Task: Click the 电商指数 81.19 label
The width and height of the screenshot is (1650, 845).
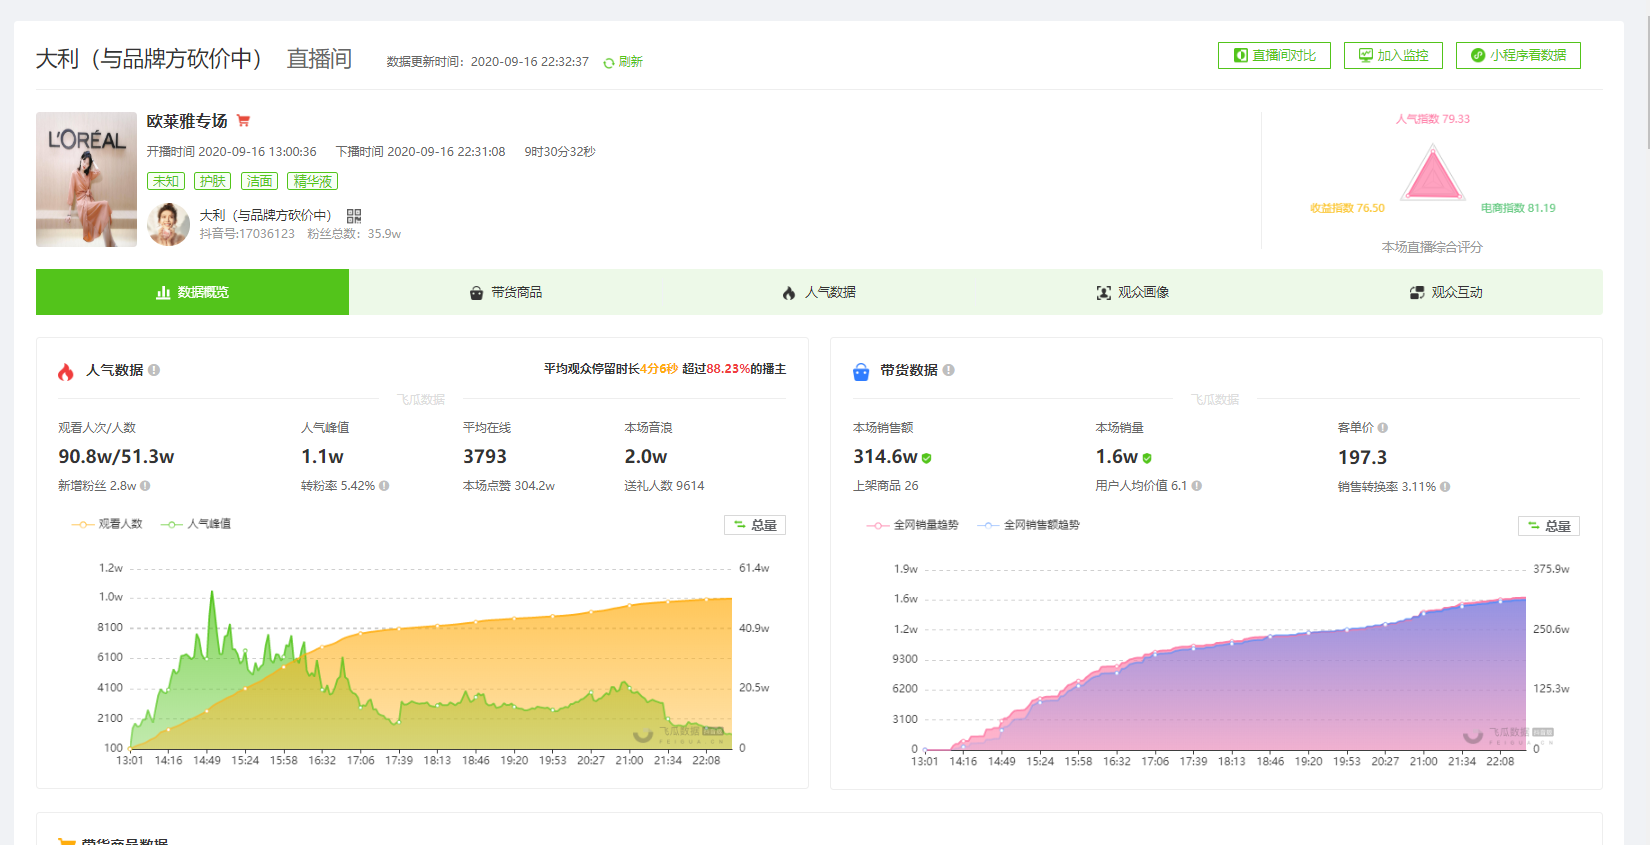Action: (x=1518, y=208)
